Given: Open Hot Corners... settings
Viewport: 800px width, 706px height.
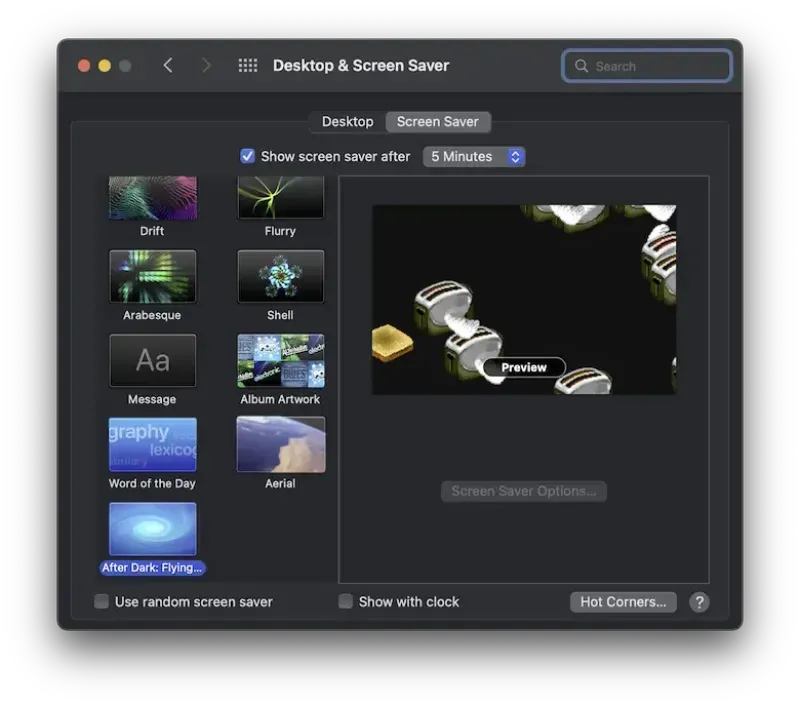Looking at the screenshot, I should coord(623,602).
